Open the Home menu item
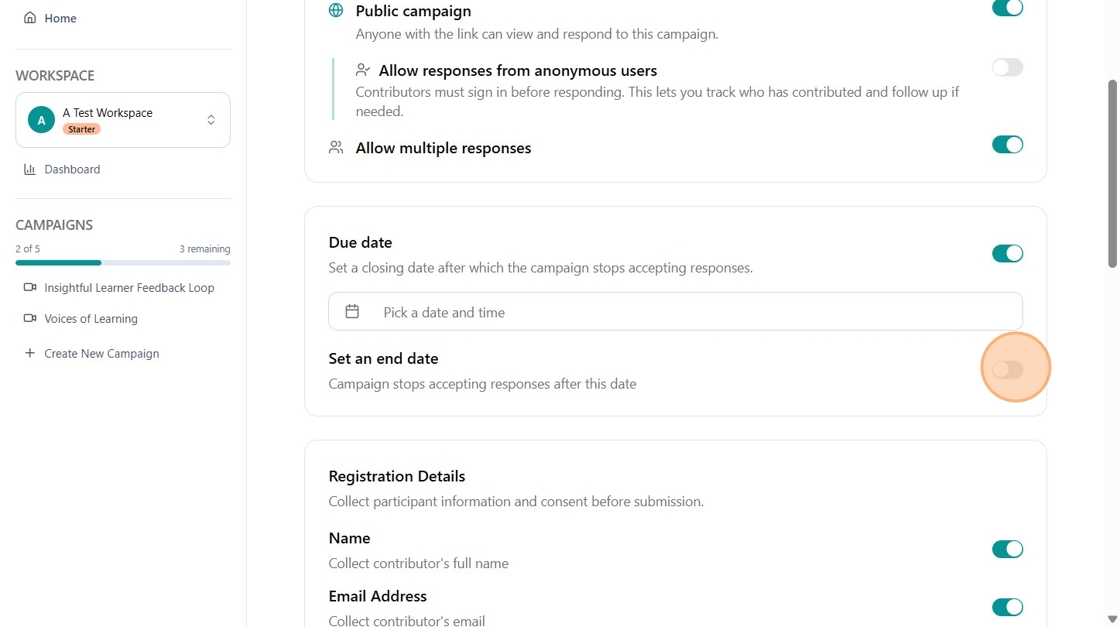This screenshot has height=627, width=1120. (60, 18)
